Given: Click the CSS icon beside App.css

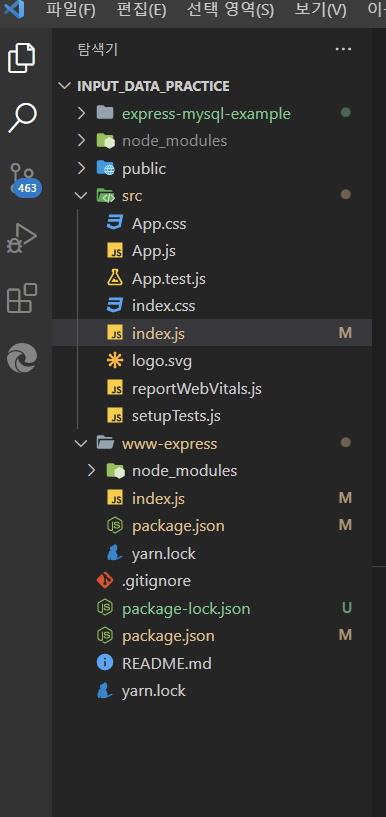Looking at the screenshot, I should 115,223.
